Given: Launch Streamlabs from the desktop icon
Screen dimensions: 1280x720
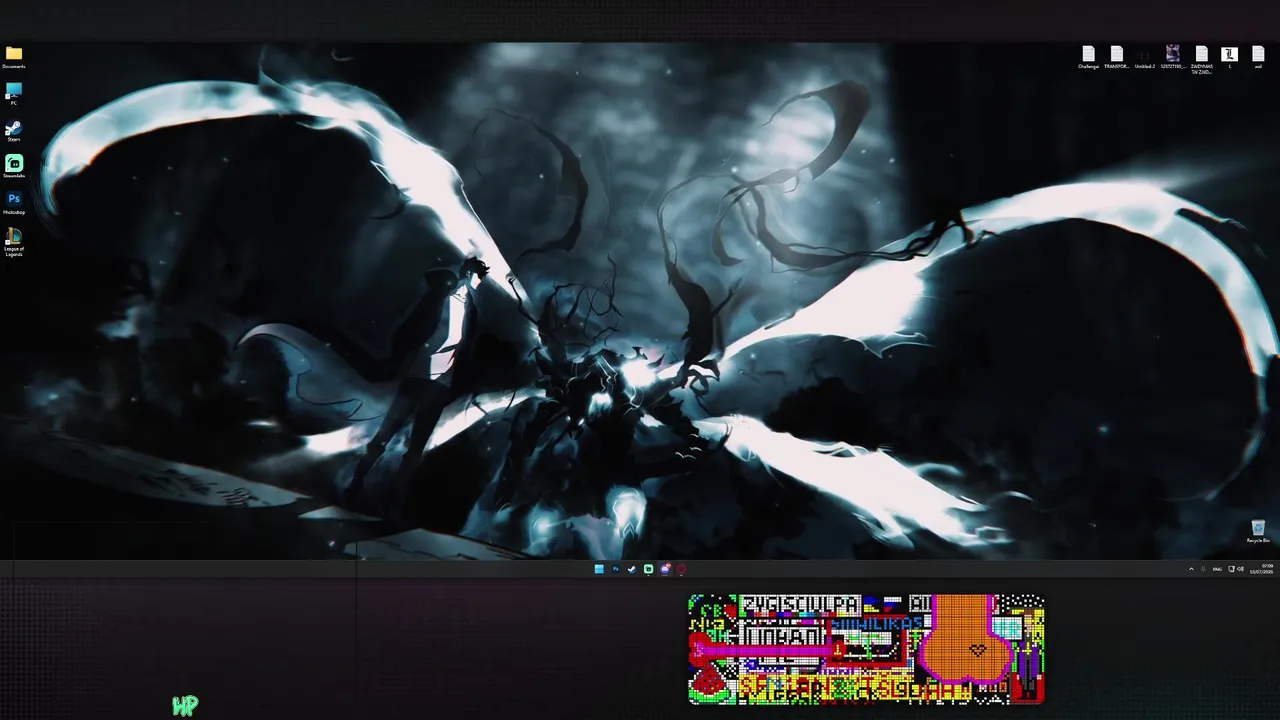Looking at the screenshot, I should (14, 166).
